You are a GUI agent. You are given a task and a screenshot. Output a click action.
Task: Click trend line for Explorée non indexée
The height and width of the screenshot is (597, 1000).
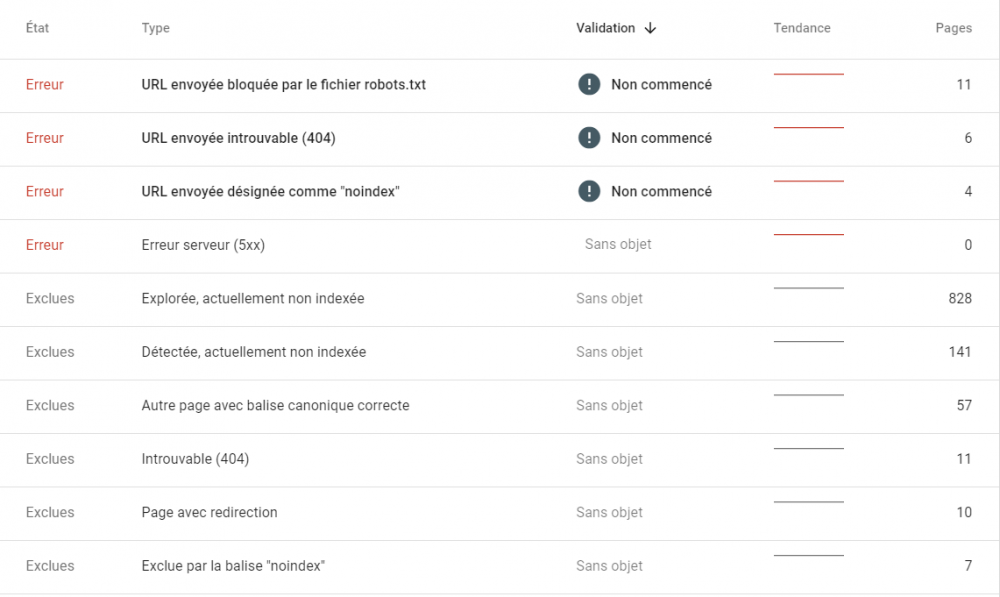point(808,288)
